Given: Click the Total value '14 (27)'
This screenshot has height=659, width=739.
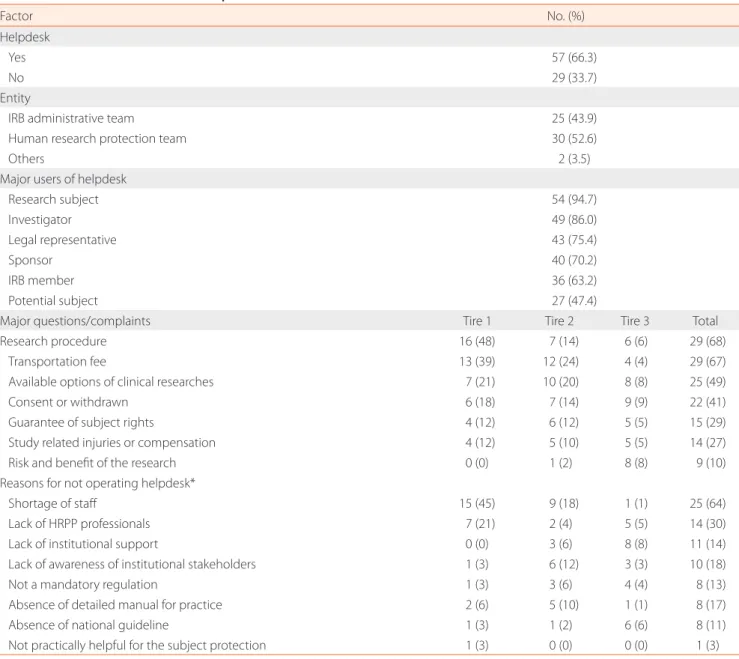Looking at the screenshot, I should 708,443.
